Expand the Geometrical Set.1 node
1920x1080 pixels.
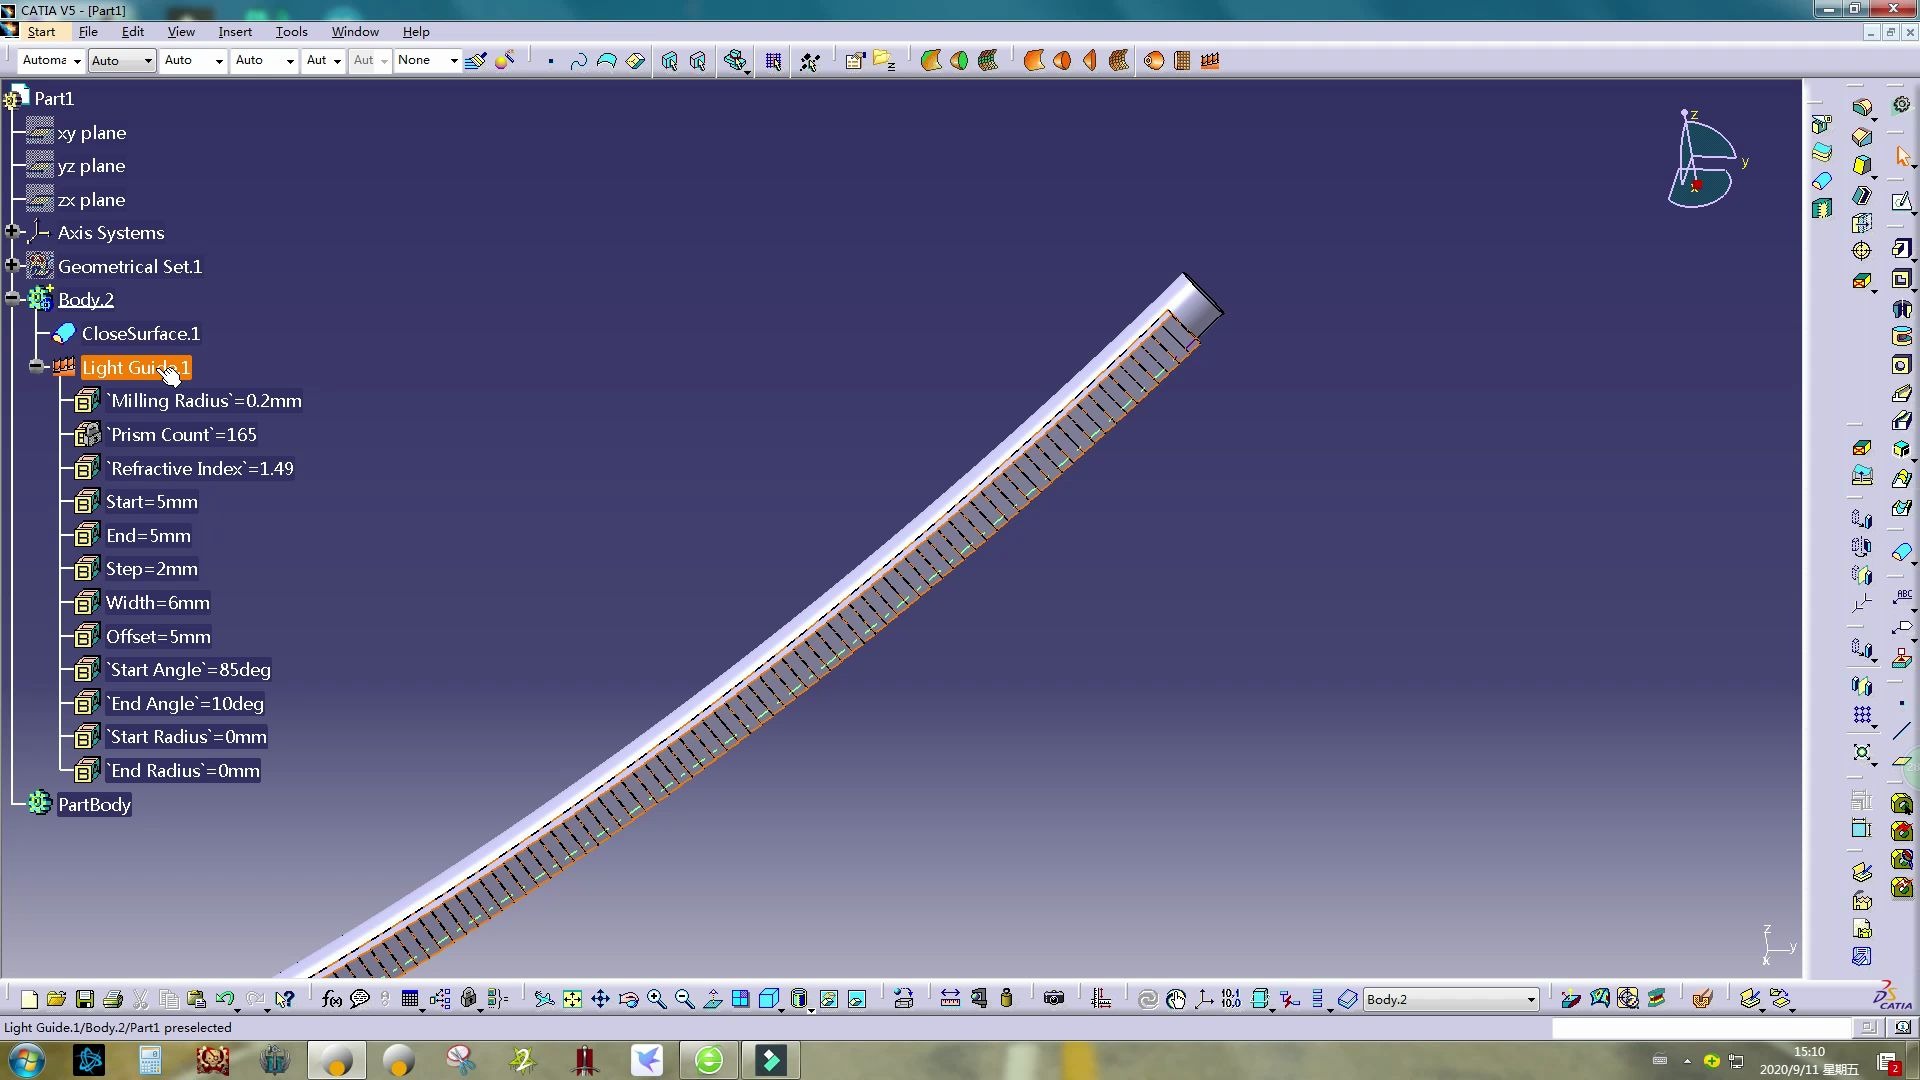click(x=12, y=265)
